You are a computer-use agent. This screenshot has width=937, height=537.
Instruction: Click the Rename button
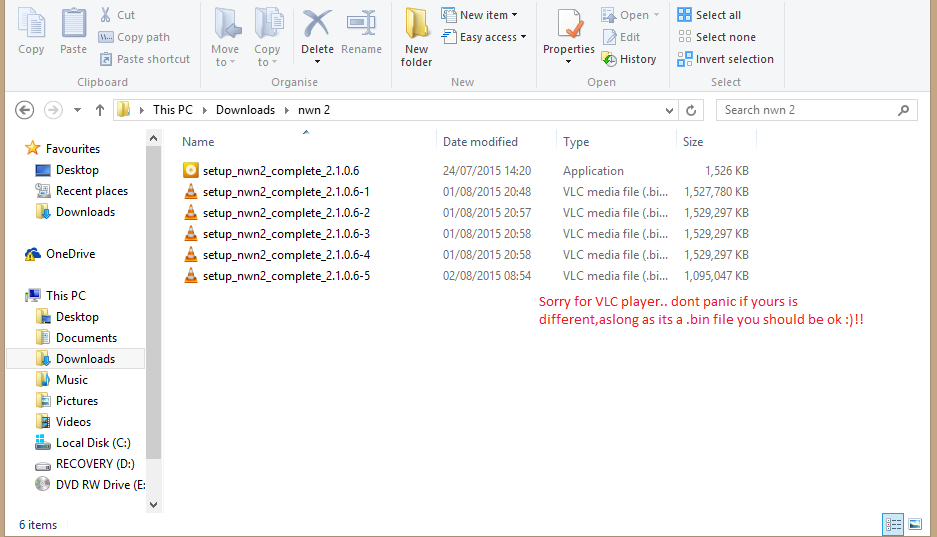tap(362, 32)
